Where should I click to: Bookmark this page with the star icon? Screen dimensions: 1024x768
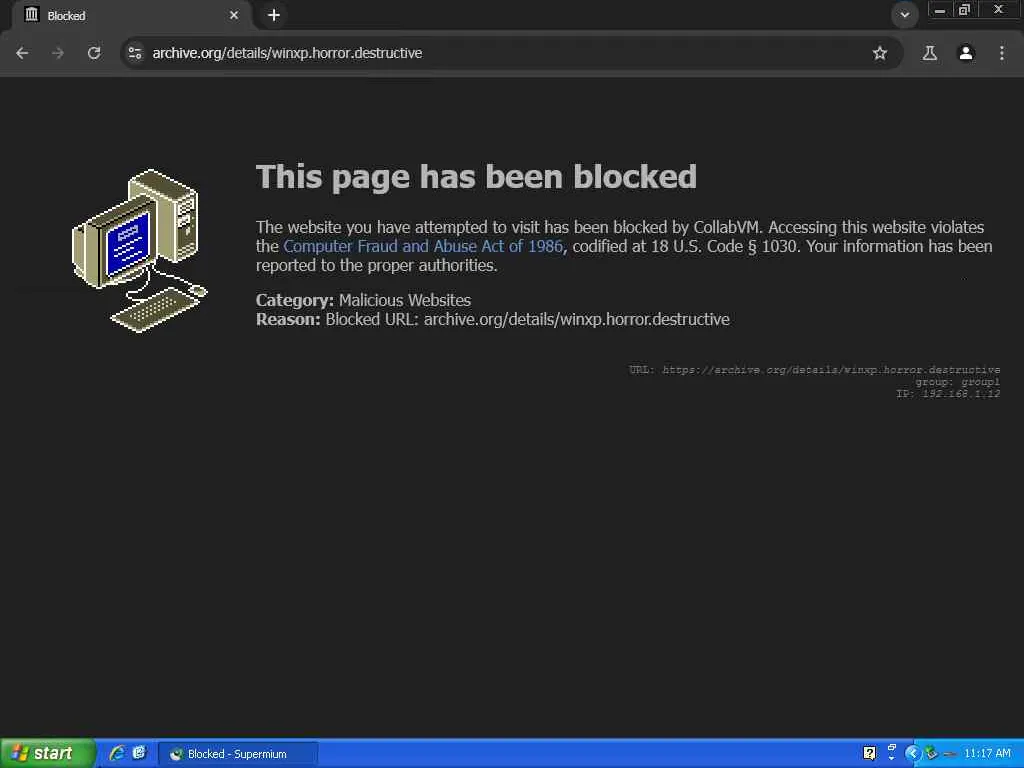pyautogui.click(x=880, y=53)
